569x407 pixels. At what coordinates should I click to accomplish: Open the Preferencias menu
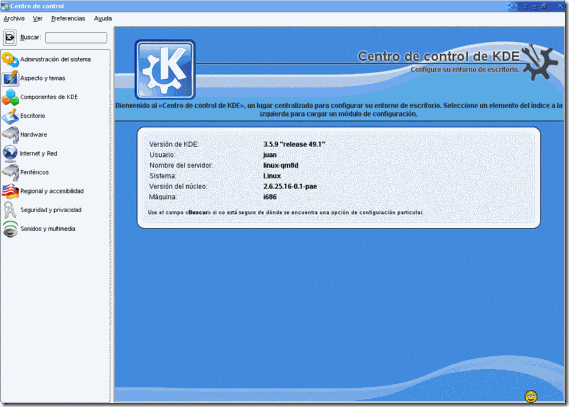68,18
